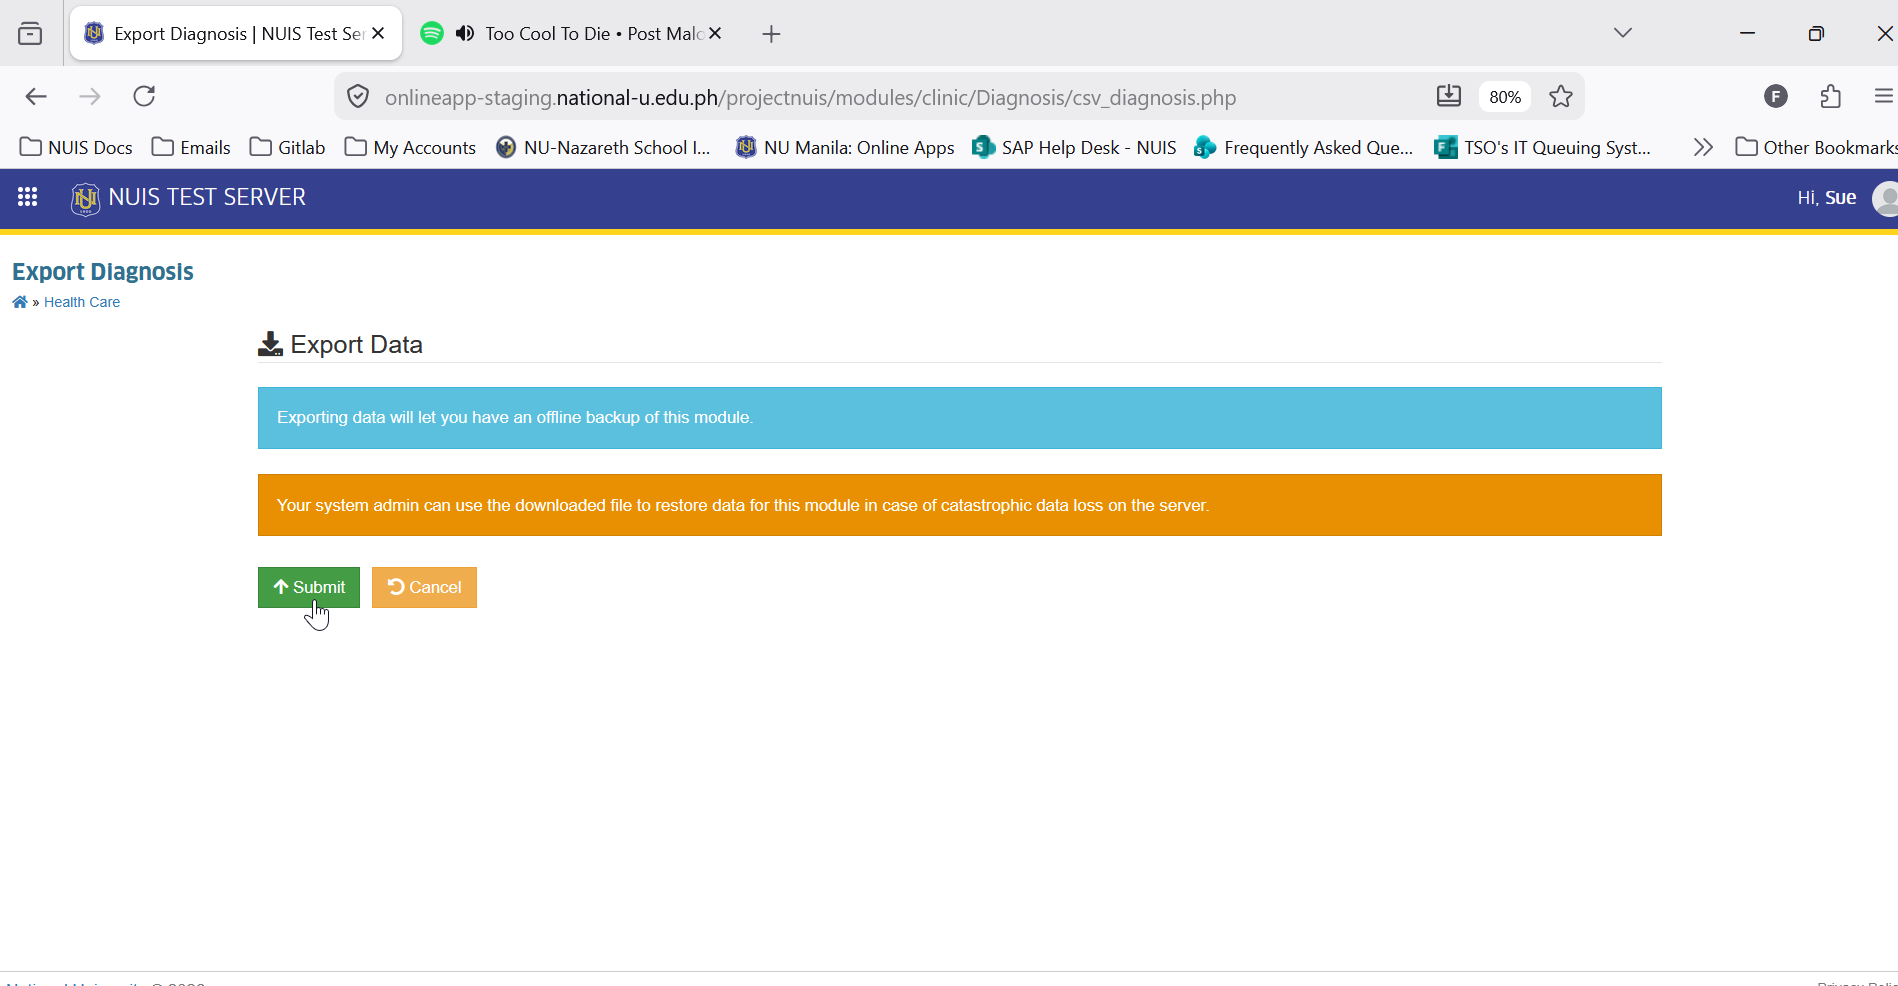The image size is (1898, 986).
Task: Open the Emails bookmark folder
Action: [191, 147]
